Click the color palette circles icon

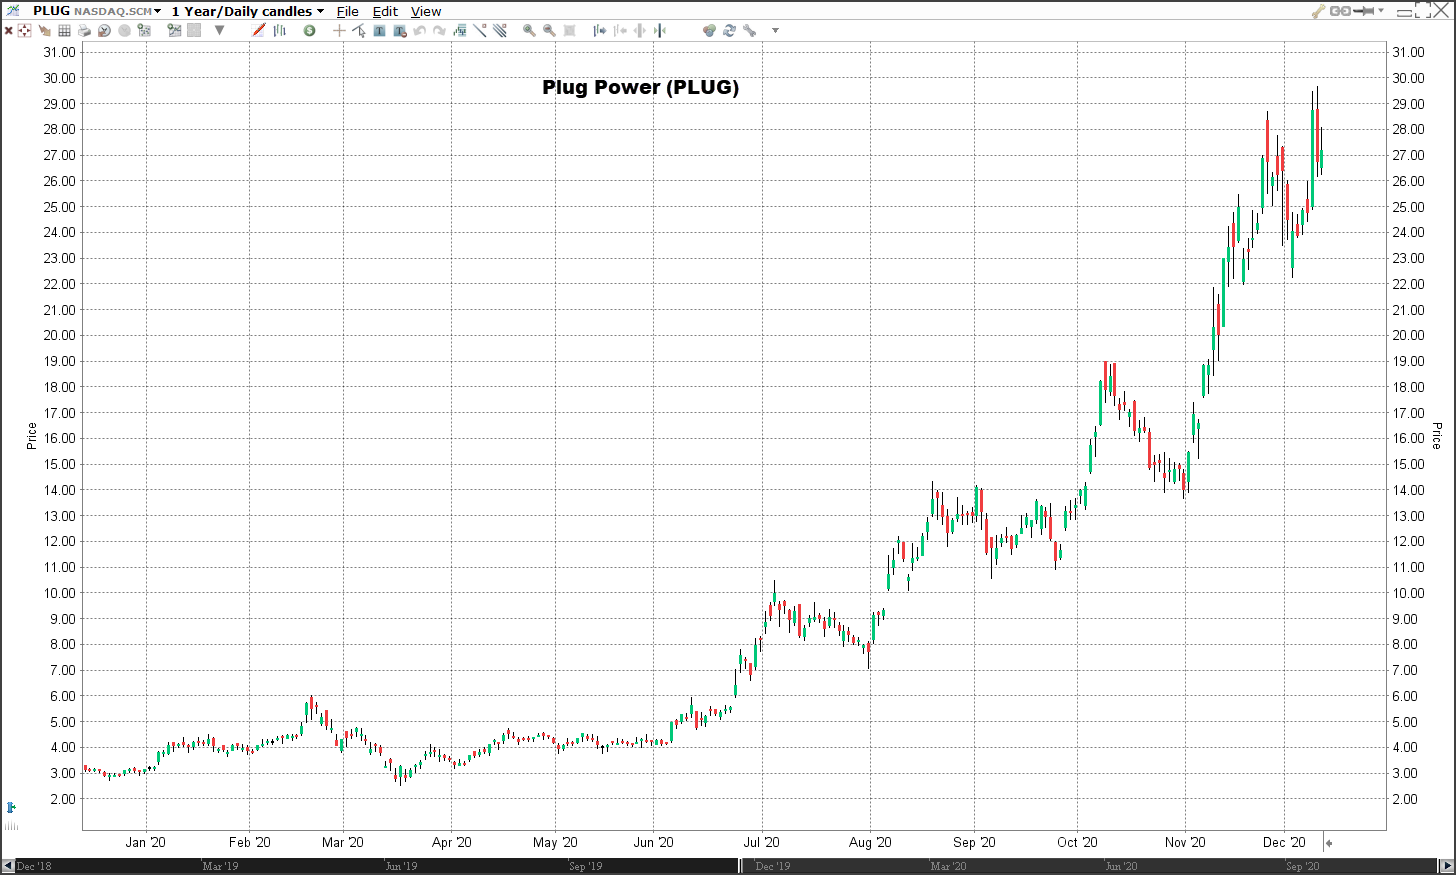[x=709, y=31]
